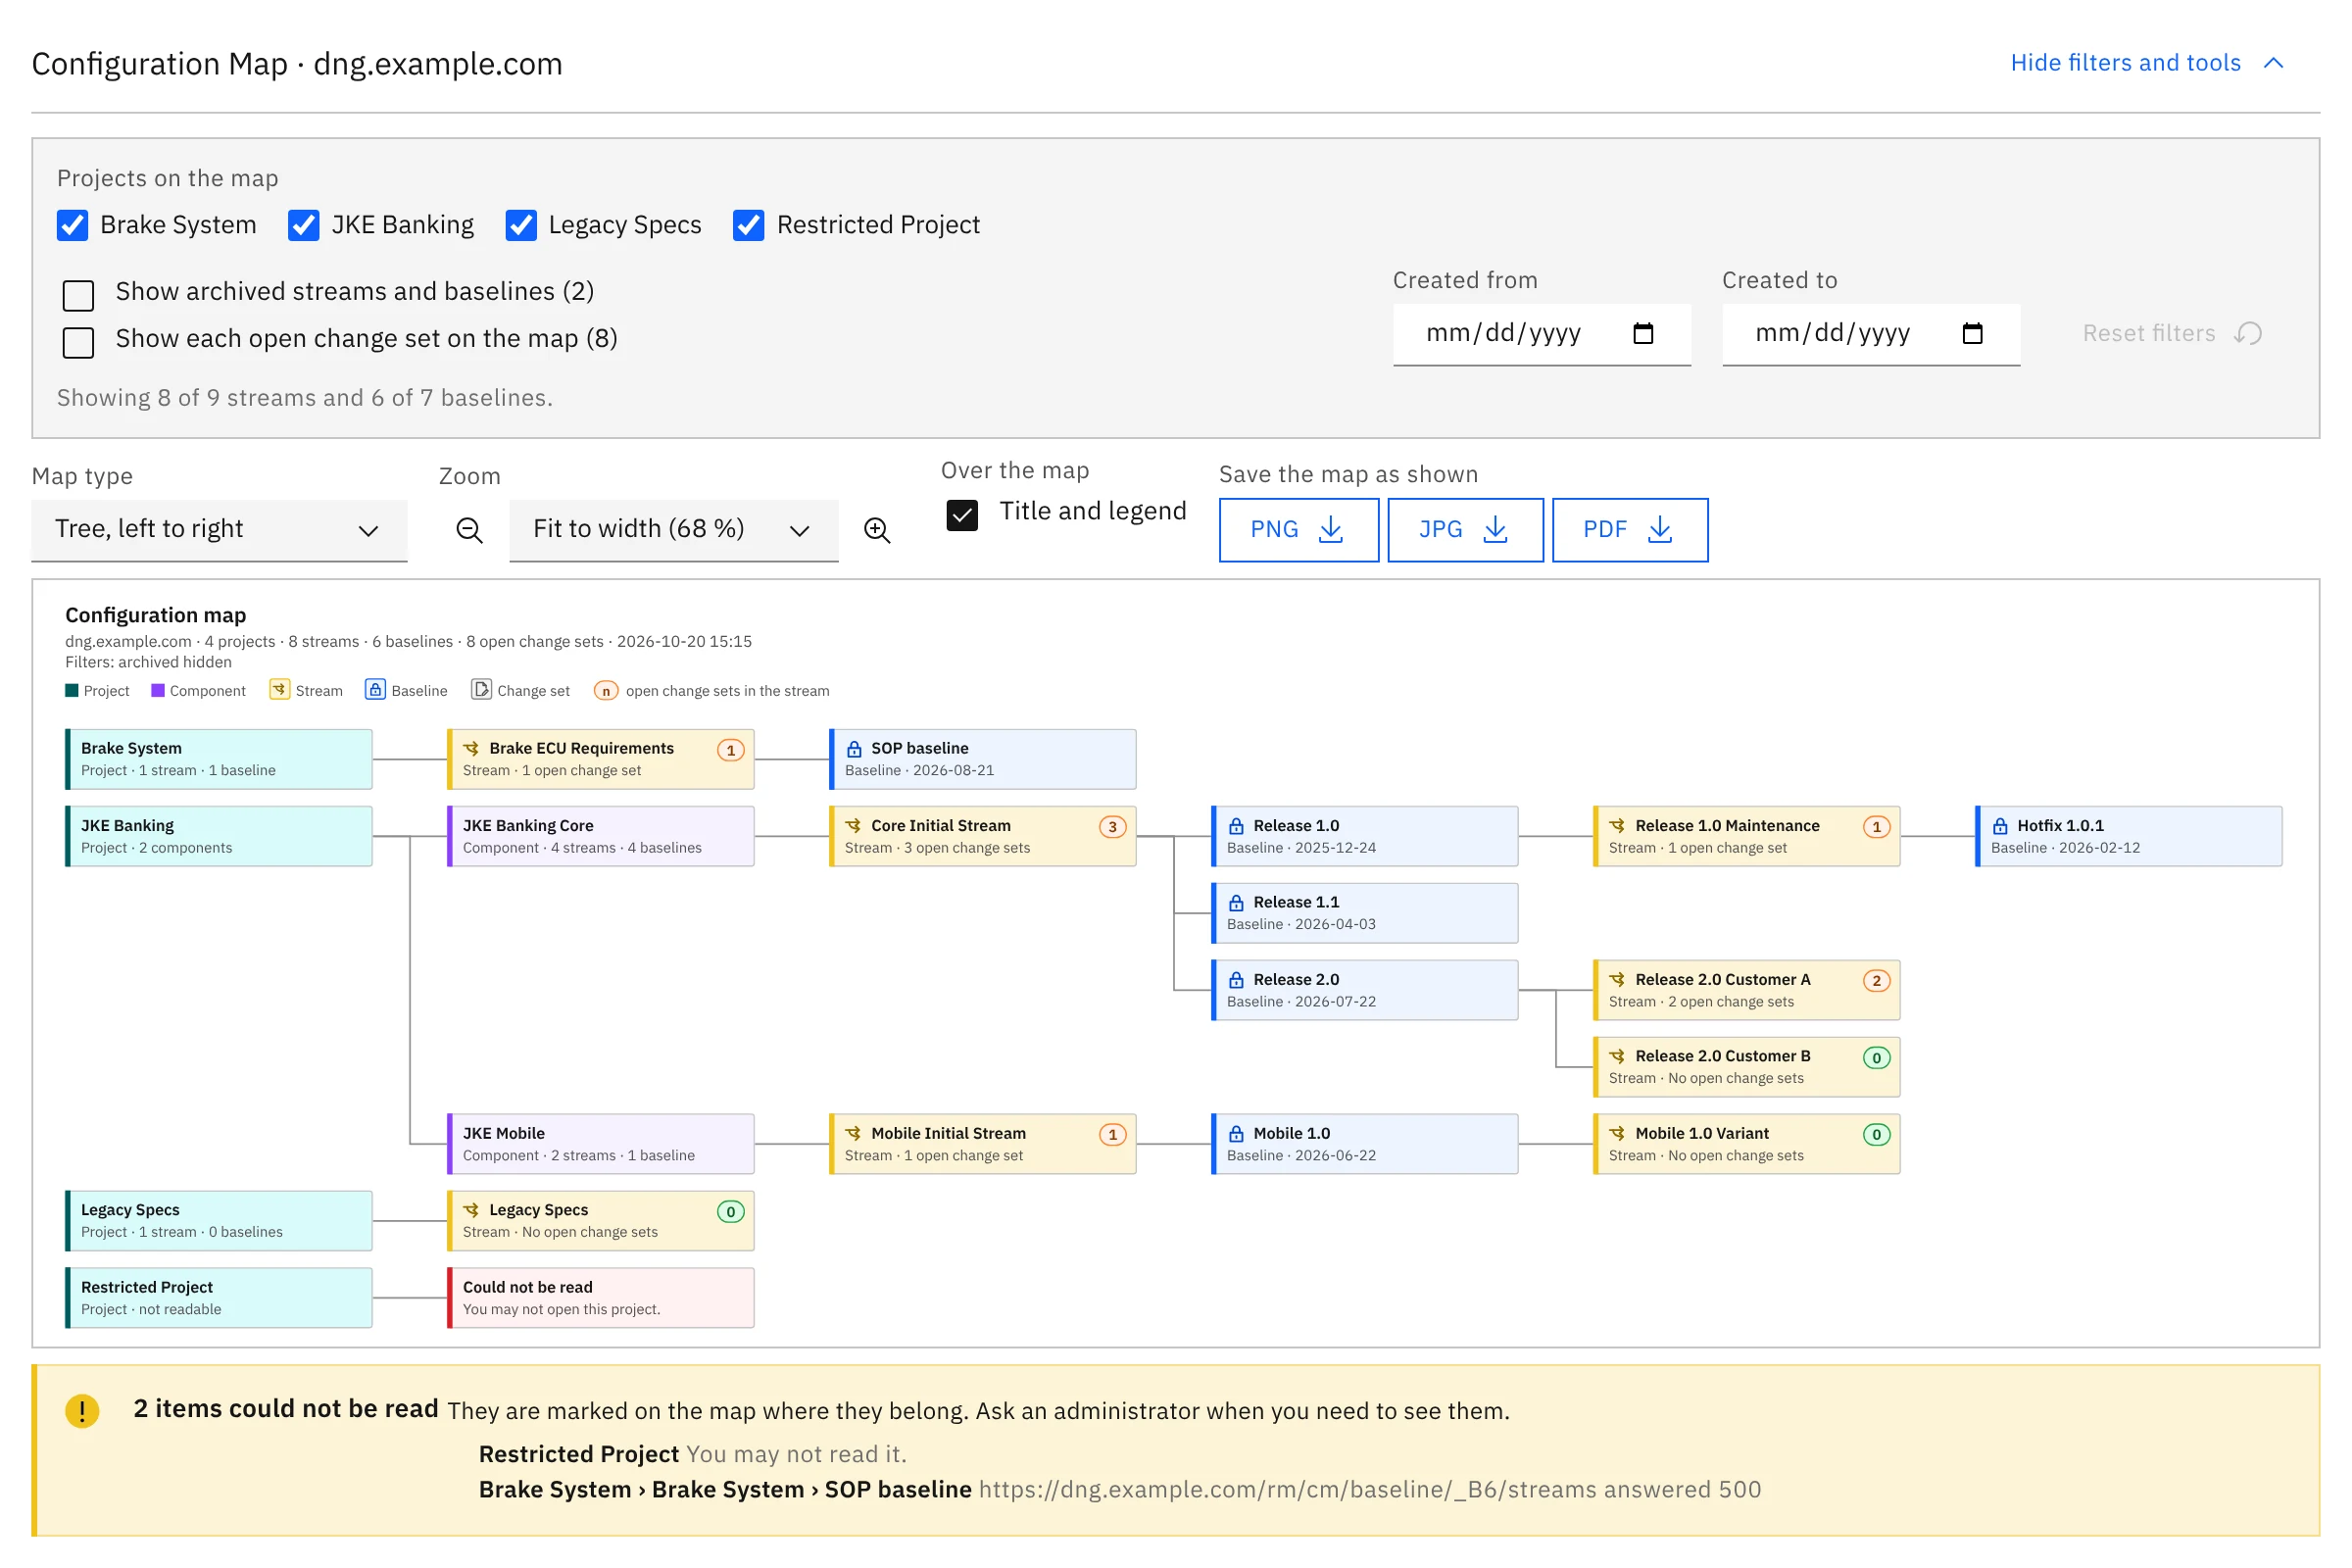Save the map as PDF
This screenshot has height=1568, width=2352.
coord(1629,530)
